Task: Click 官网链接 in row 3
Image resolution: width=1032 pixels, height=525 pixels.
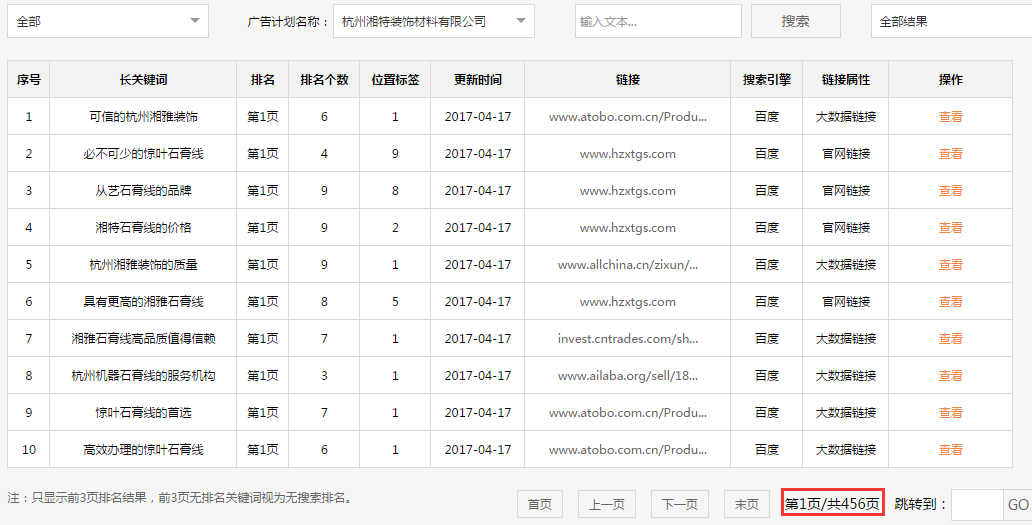Action: [846, 191]
